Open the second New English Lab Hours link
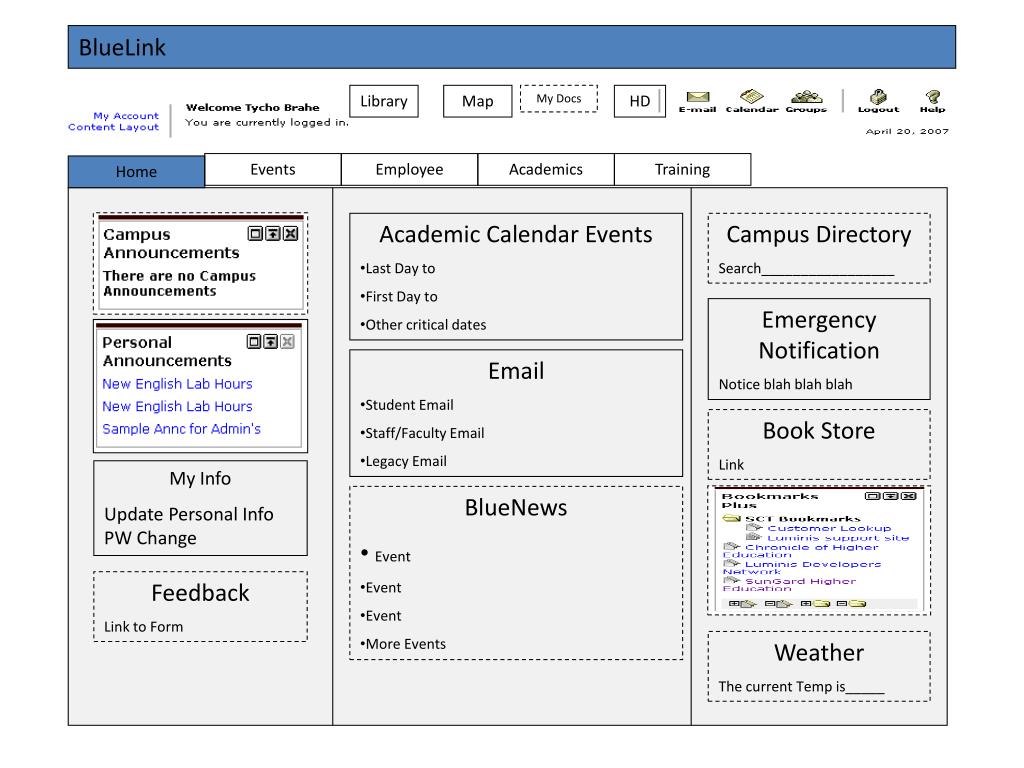Screen dimensions: 1024x768 coord(177,406)
